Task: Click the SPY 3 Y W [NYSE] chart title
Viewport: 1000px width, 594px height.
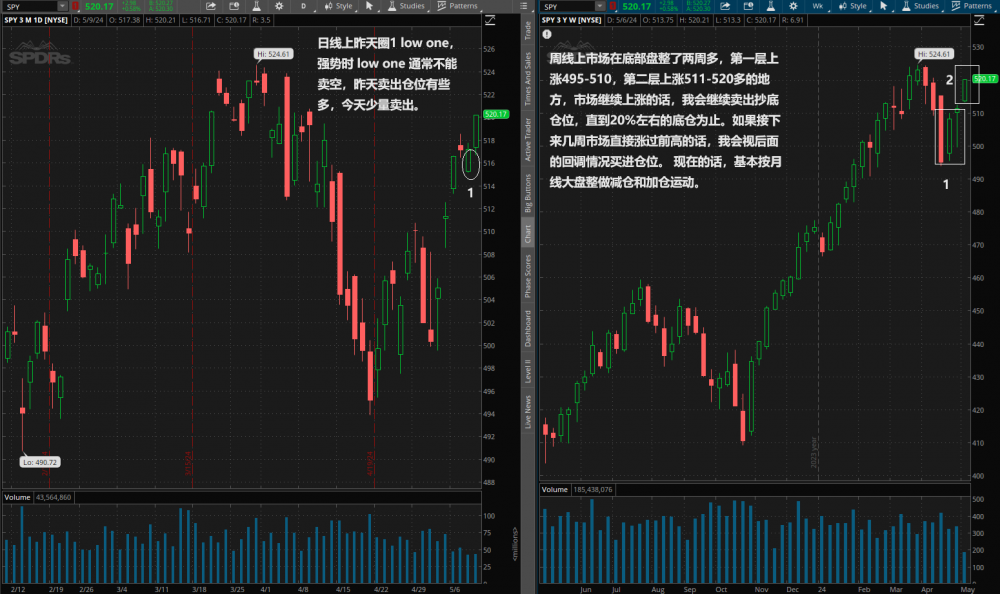Action: click(571, 20)
